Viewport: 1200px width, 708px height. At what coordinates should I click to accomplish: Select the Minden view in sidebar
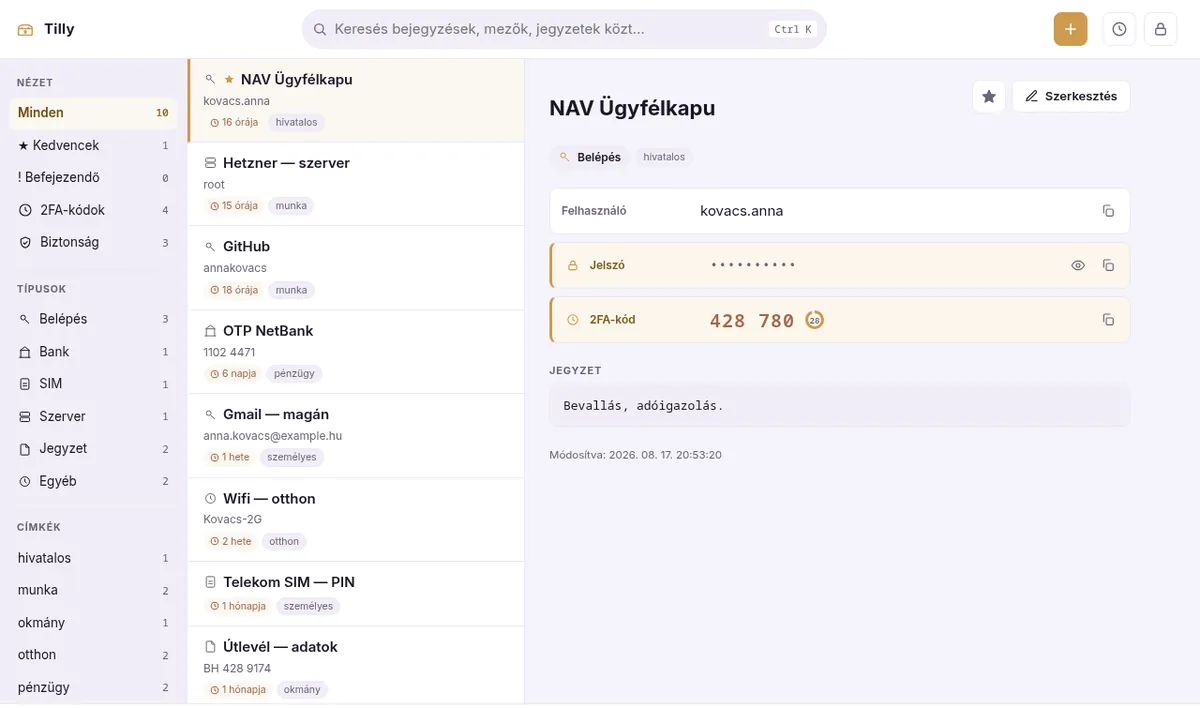(x=93, y=113)
